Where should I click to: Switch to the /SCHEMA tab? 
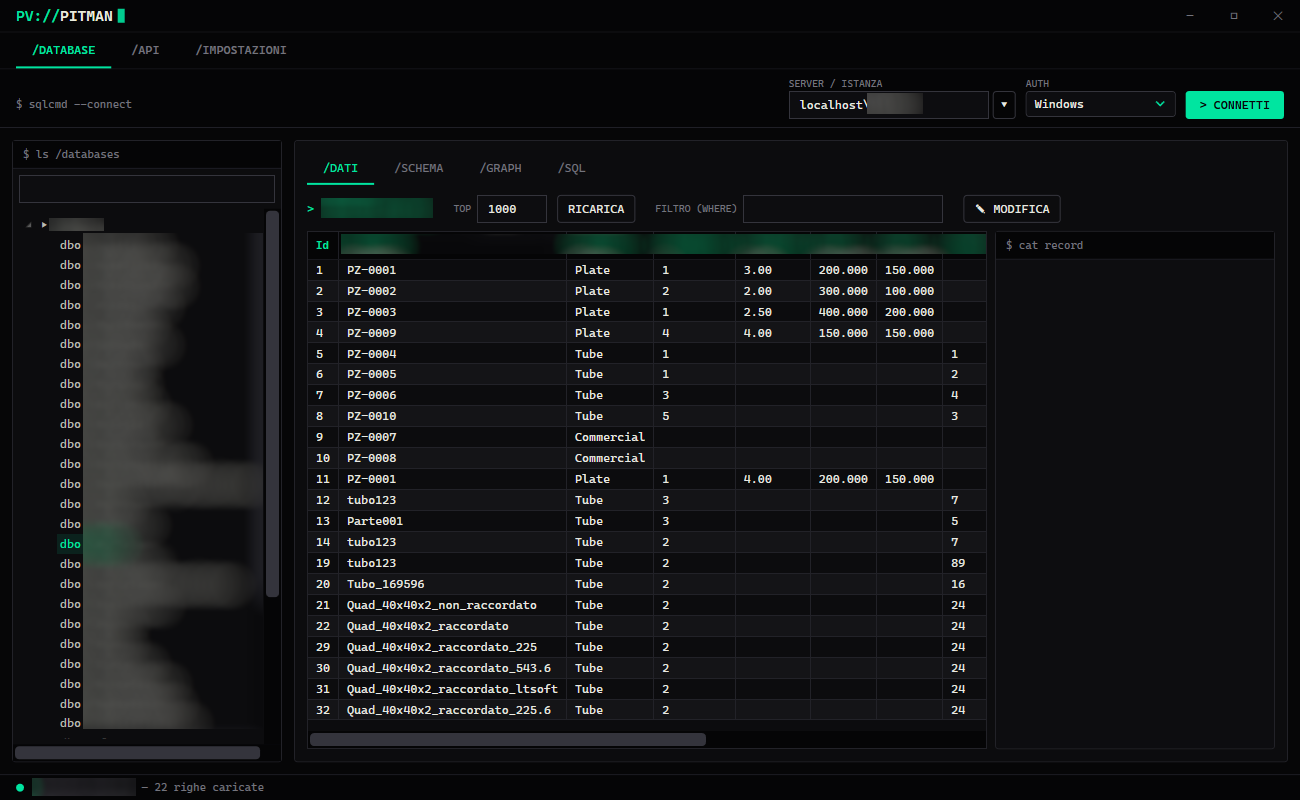(419, 168)
